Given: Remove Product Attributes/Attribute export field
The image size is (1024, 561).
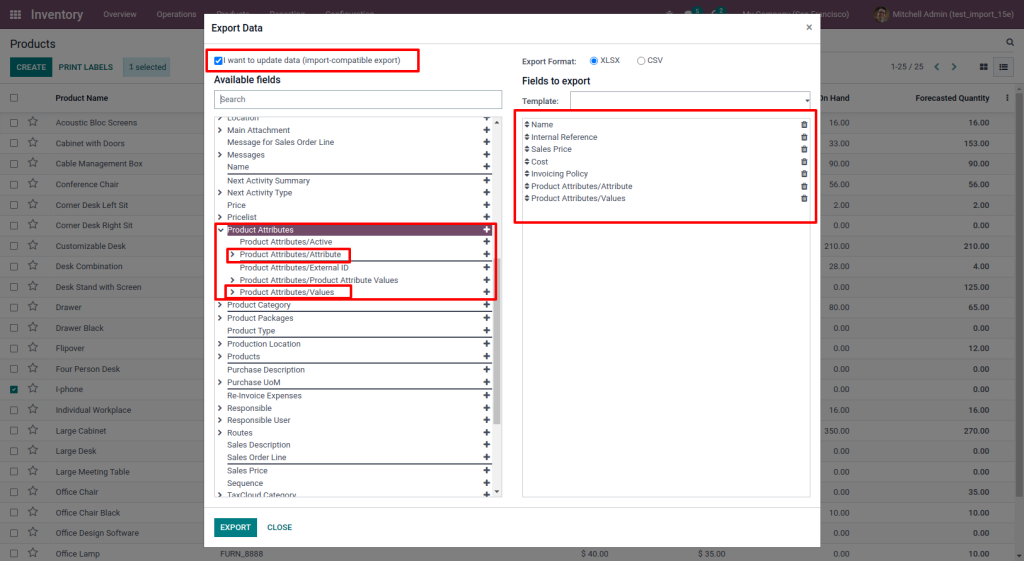Looking at the screenshot, I should tap(804, 186).
